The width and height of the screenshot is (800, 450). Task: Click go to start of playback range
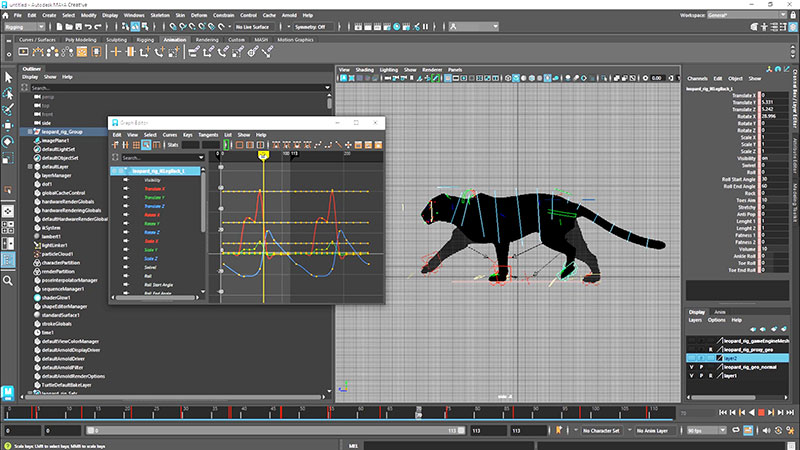tap(723, 412)
